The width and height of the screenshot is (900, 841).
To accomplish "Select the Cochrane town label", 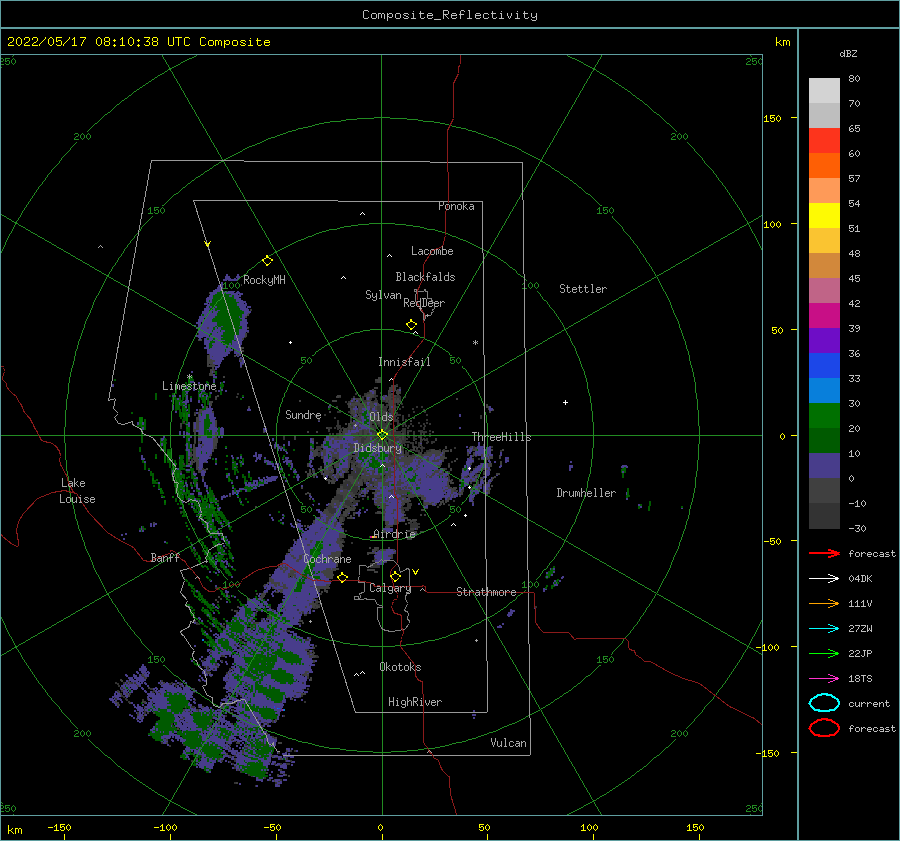I will [327, 559].
